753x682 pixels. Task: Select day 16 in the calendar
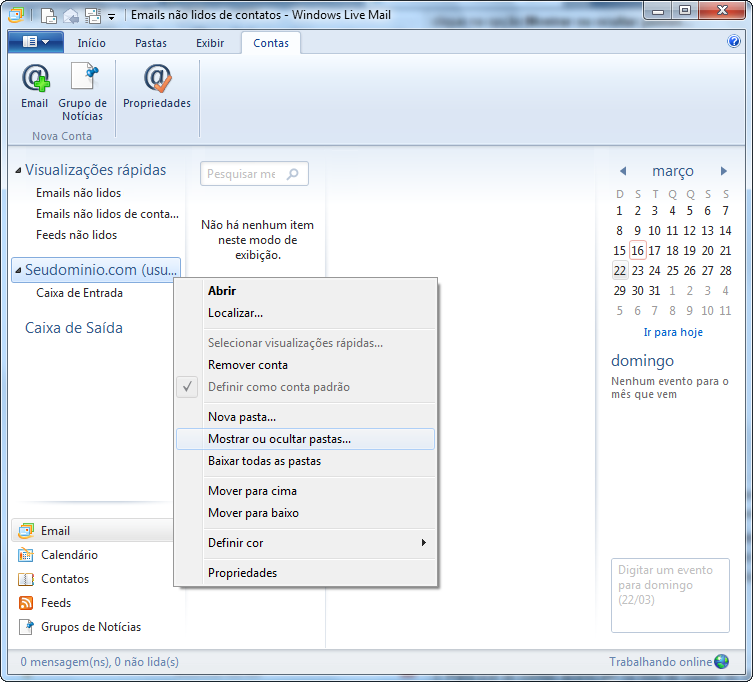(637, 251)
